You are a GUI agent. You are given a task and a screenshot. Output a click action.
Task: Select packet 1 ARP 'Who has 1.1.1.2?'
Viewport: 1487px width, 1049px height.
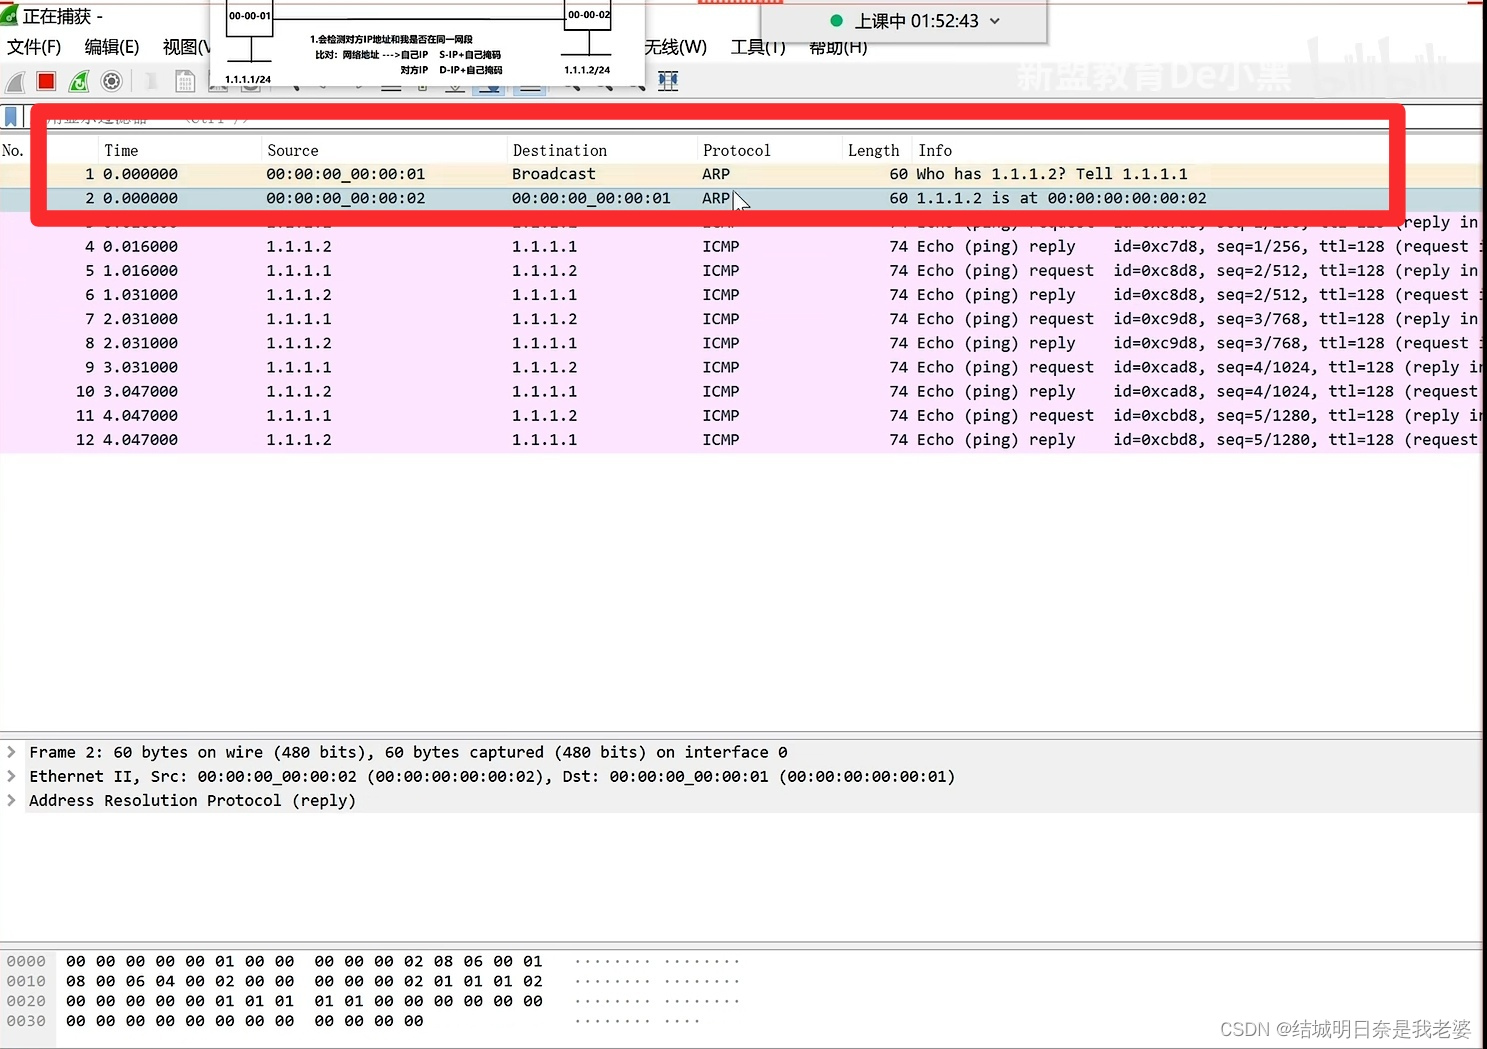coord(741,174)
